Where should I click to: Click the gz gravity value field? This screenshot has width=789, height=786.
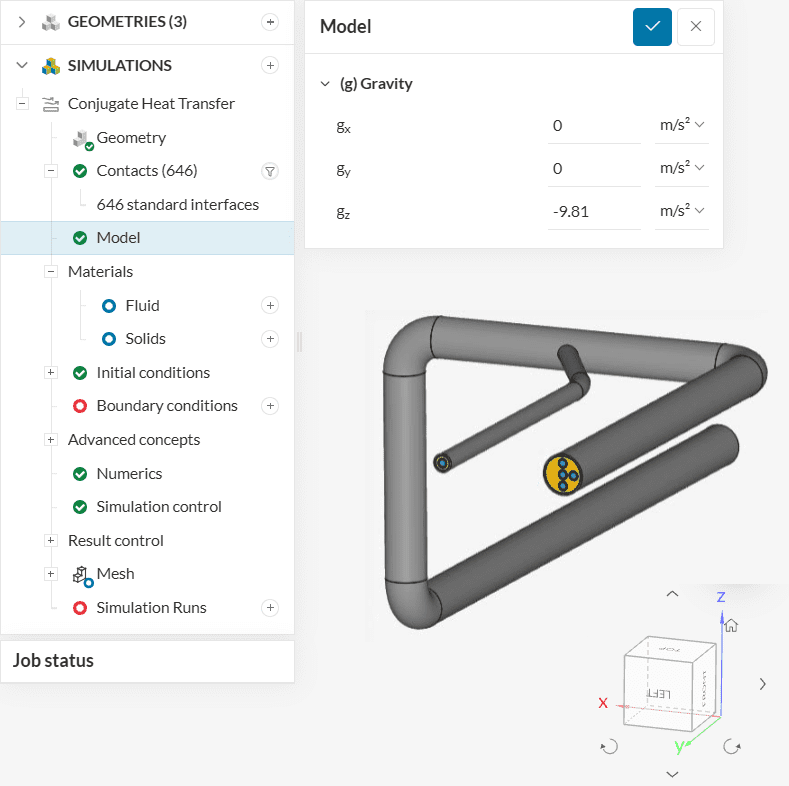pyautogui.click(x=594, y=211)
